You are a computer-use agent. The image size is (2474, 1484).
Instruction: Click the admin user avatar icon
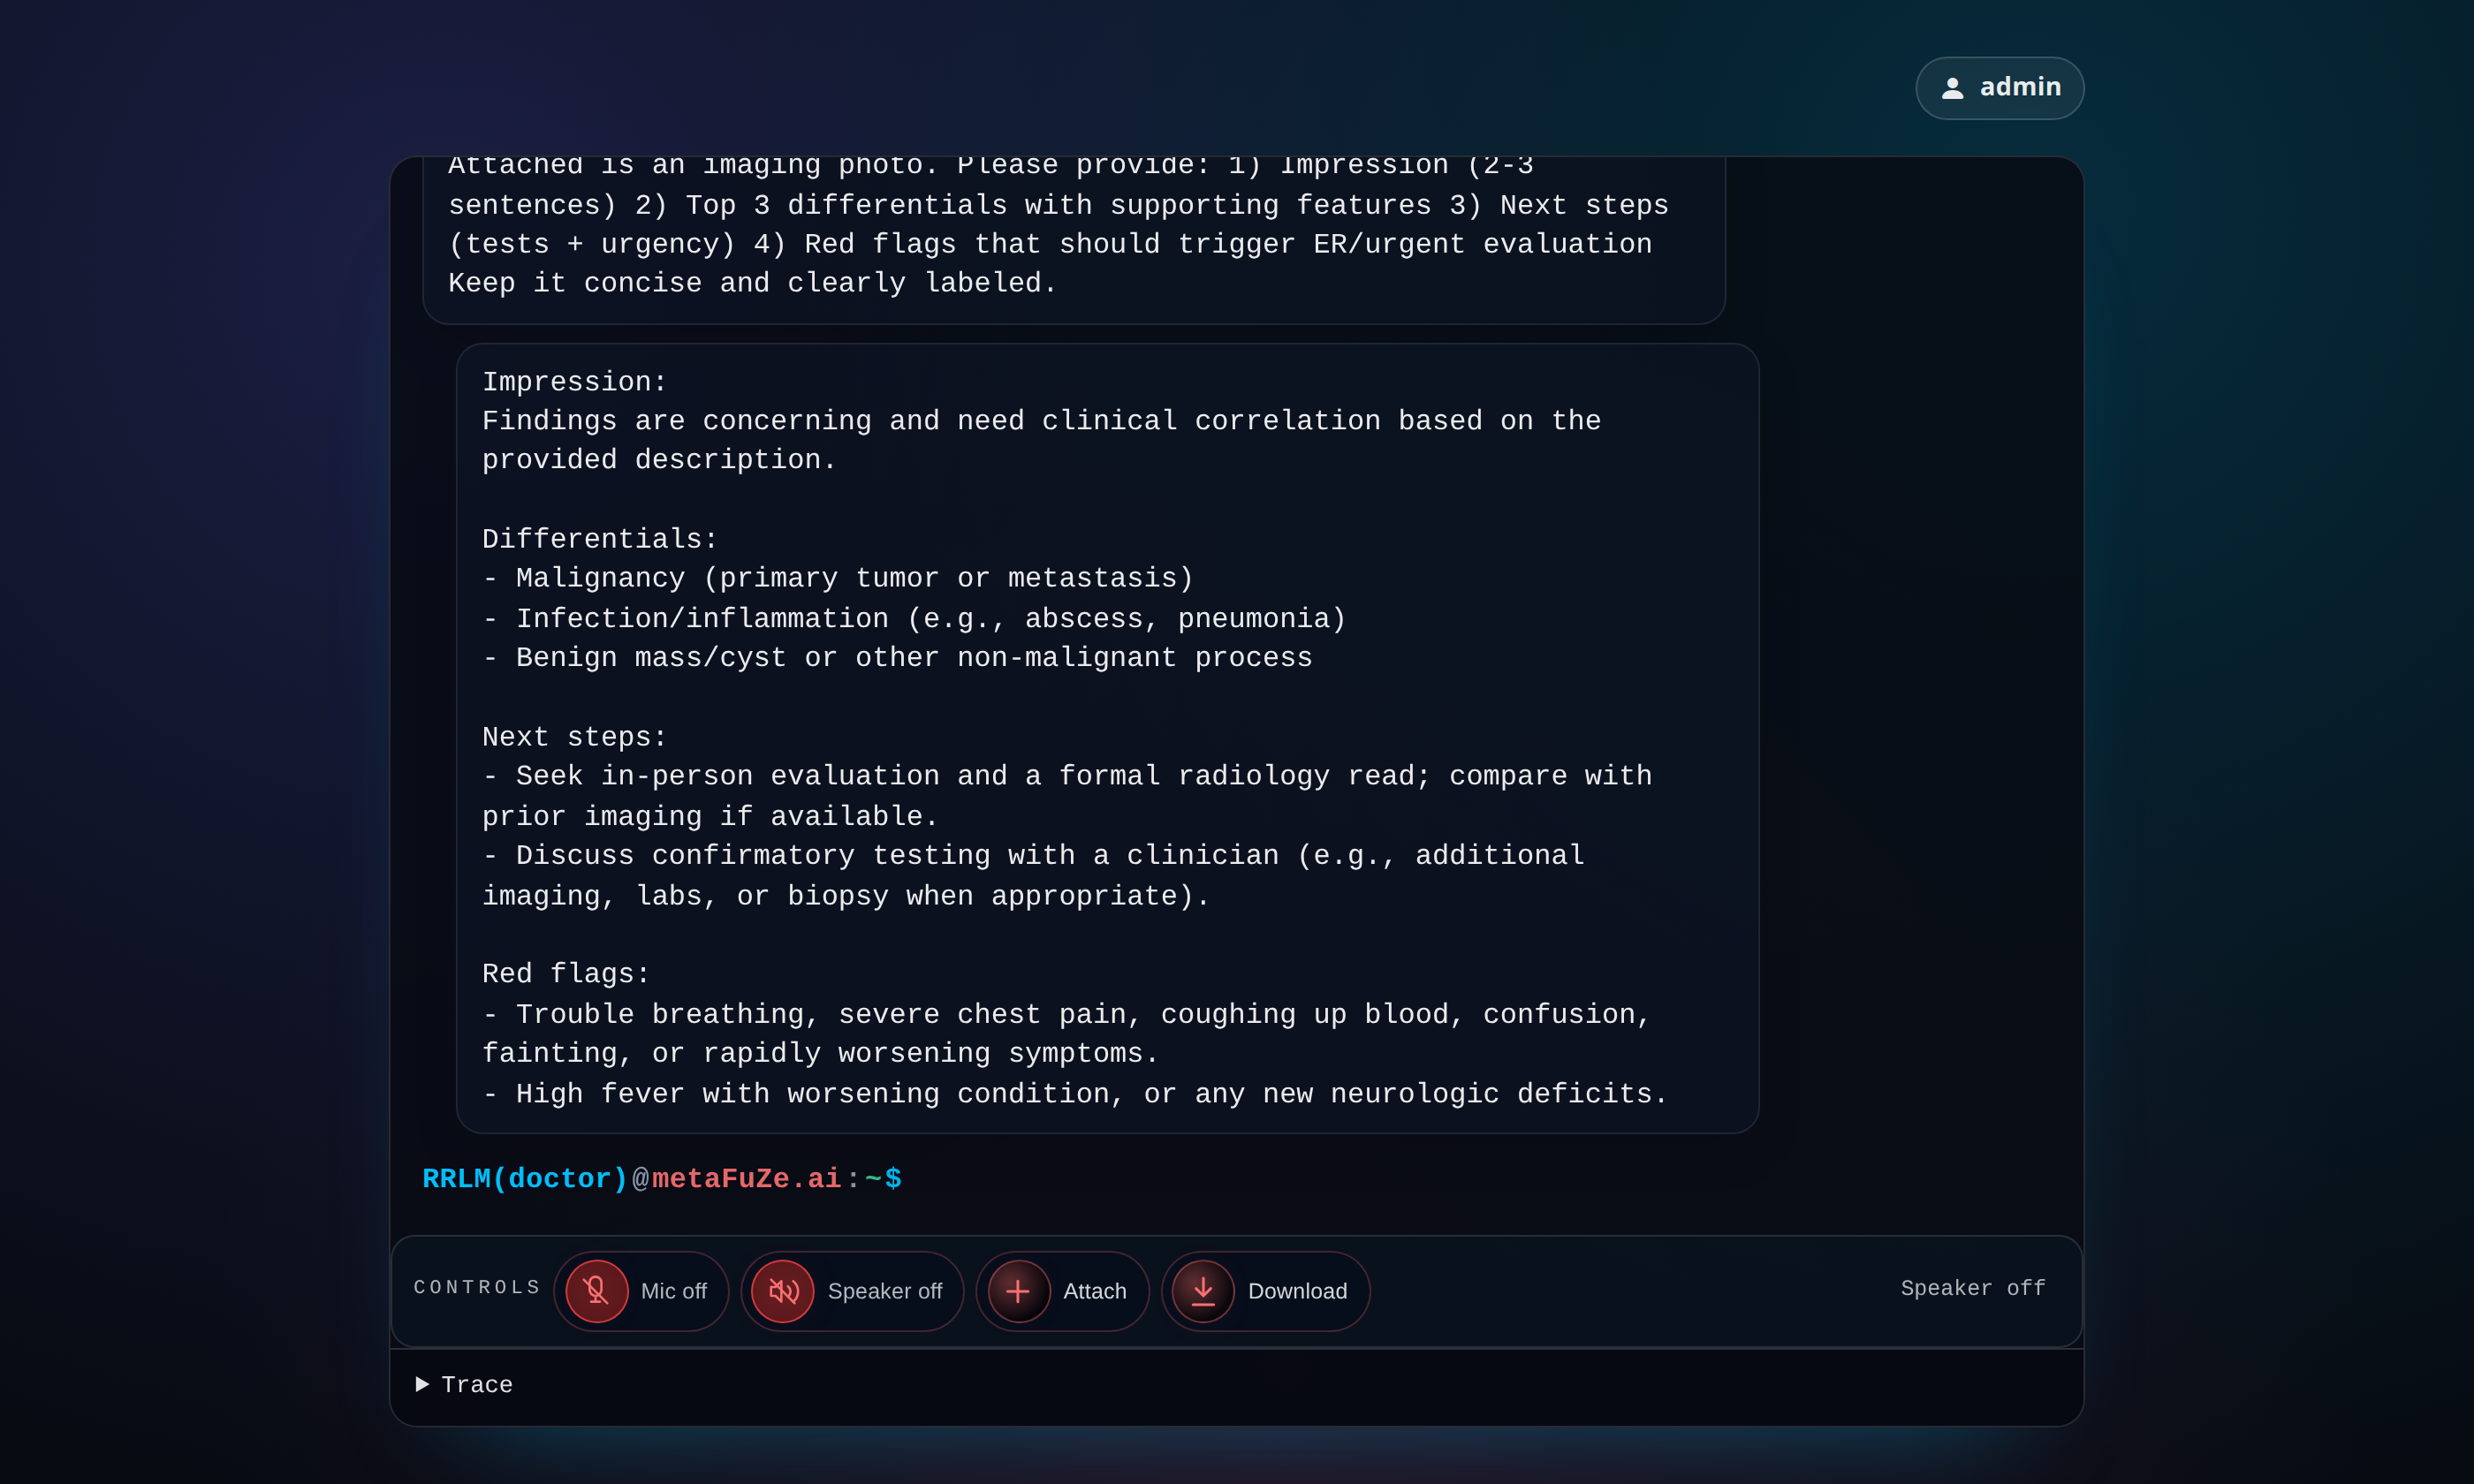pyautogui.click(x=1952, y=88)
